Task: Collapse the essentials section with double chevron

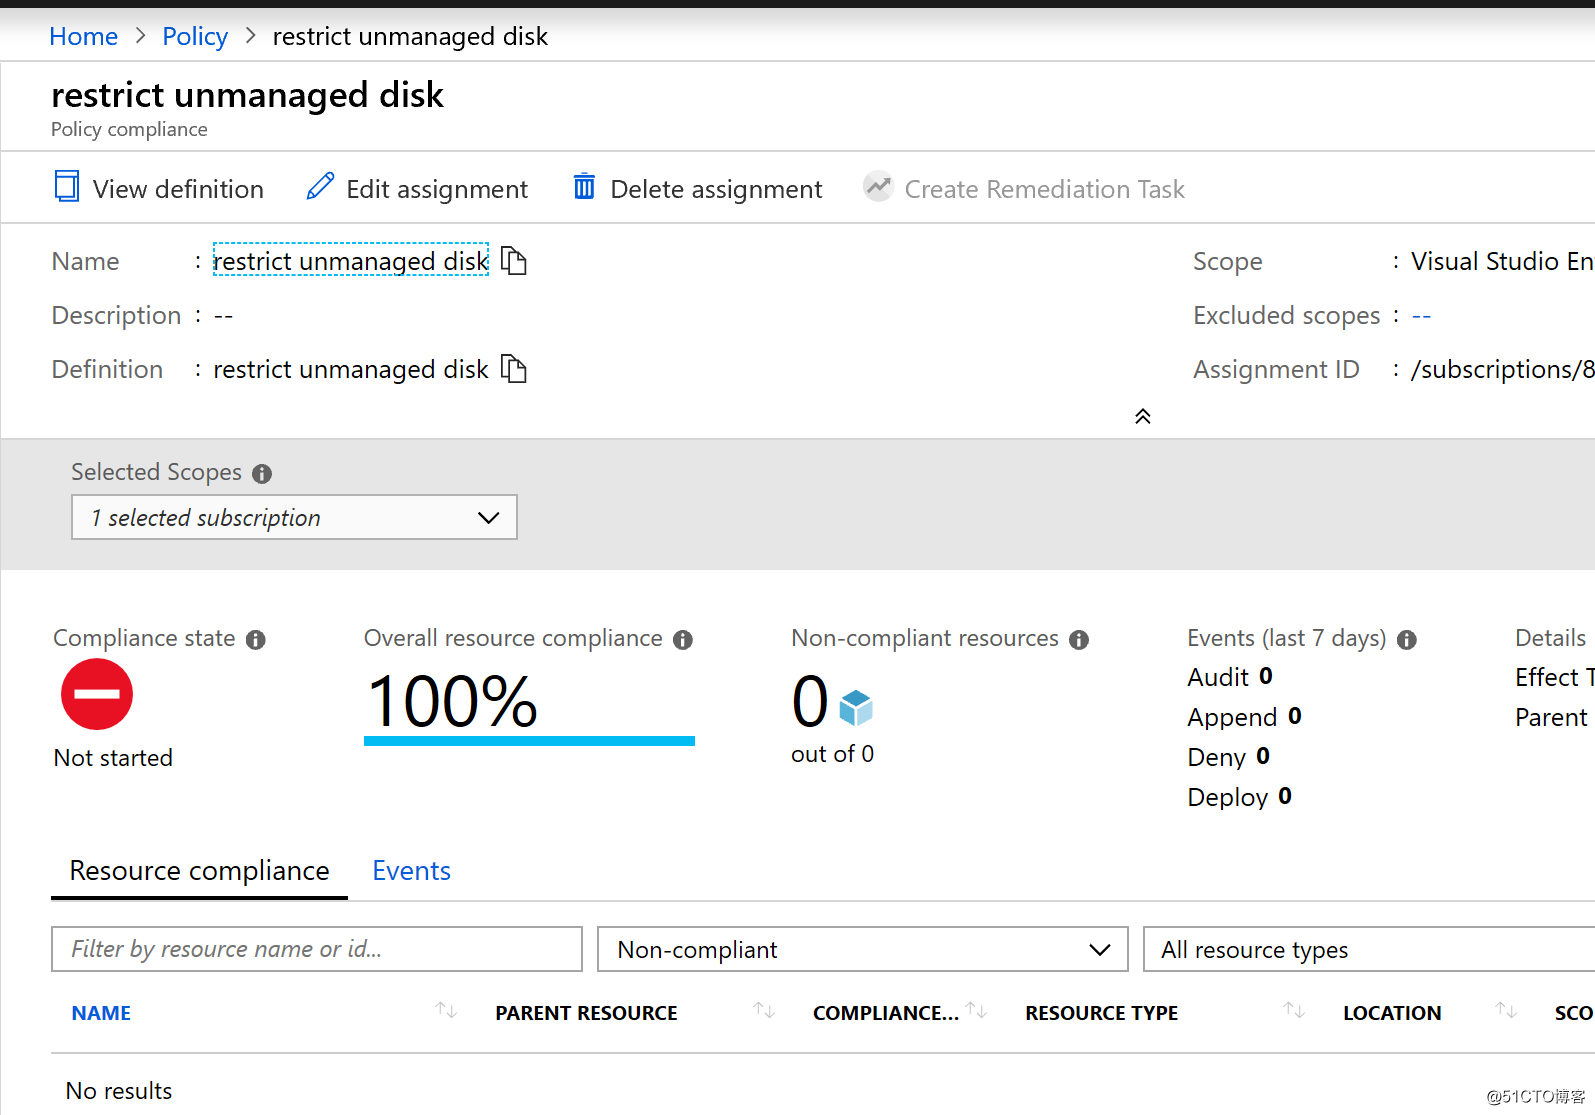Action: coord(1143,417)
